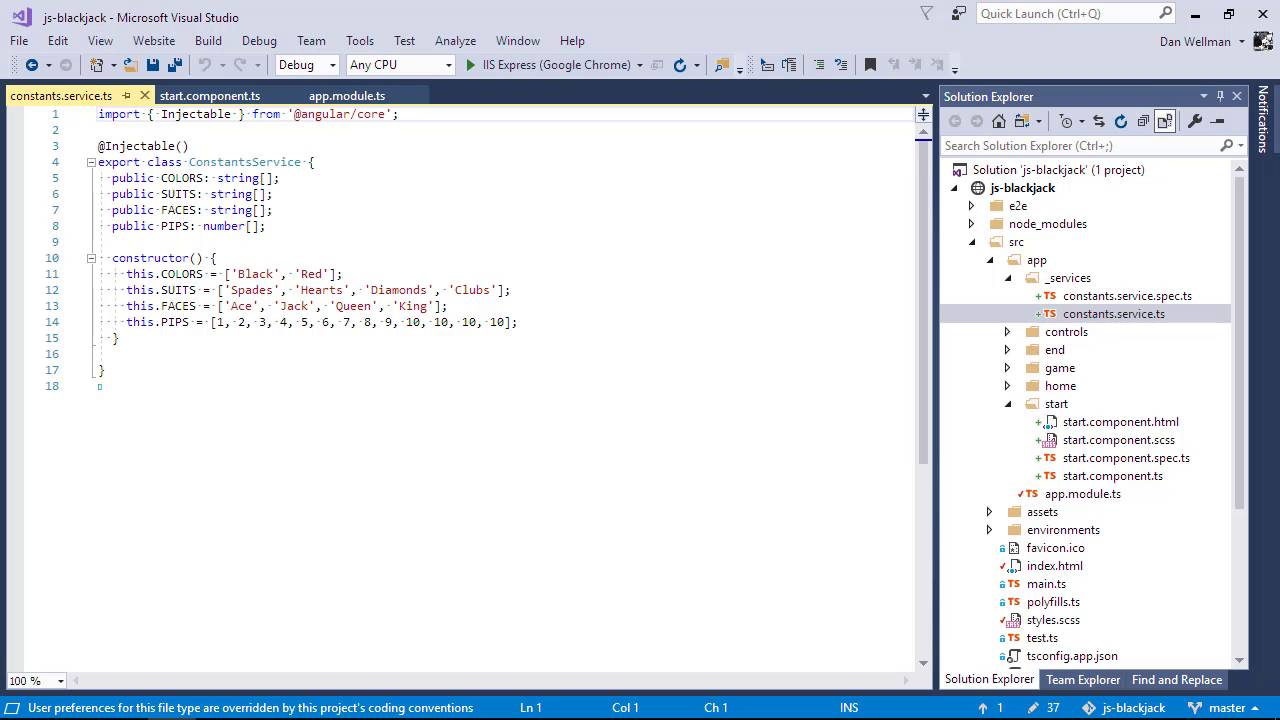
Task: Collapse the ConstantsService class outline
Action: pos(91,162)
